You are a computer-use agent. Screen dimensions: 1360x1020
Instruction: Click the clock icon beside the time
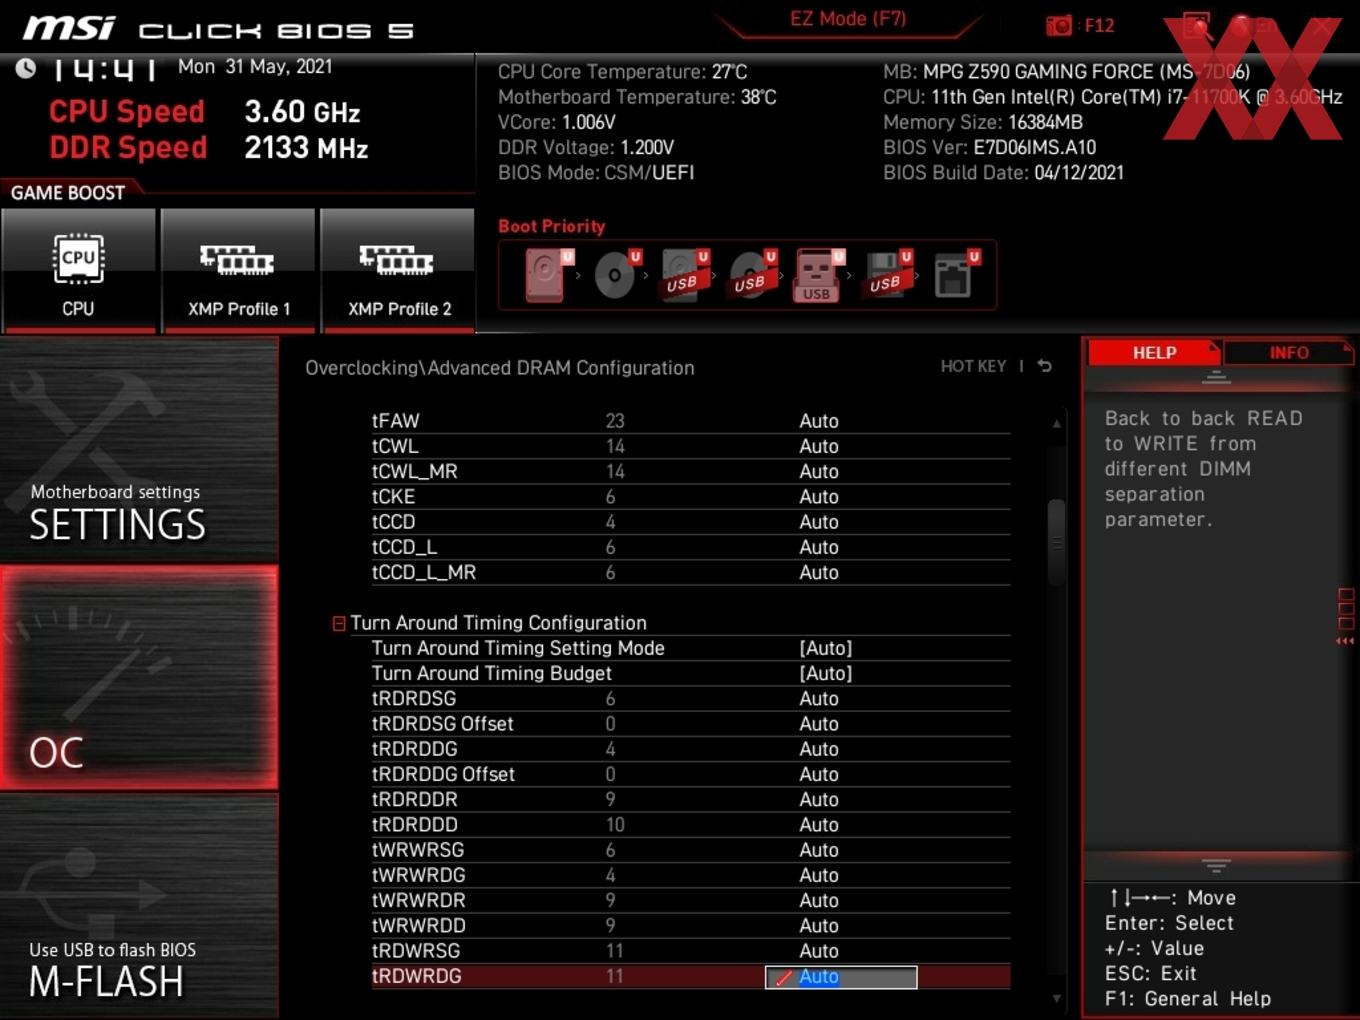[25, 68]
